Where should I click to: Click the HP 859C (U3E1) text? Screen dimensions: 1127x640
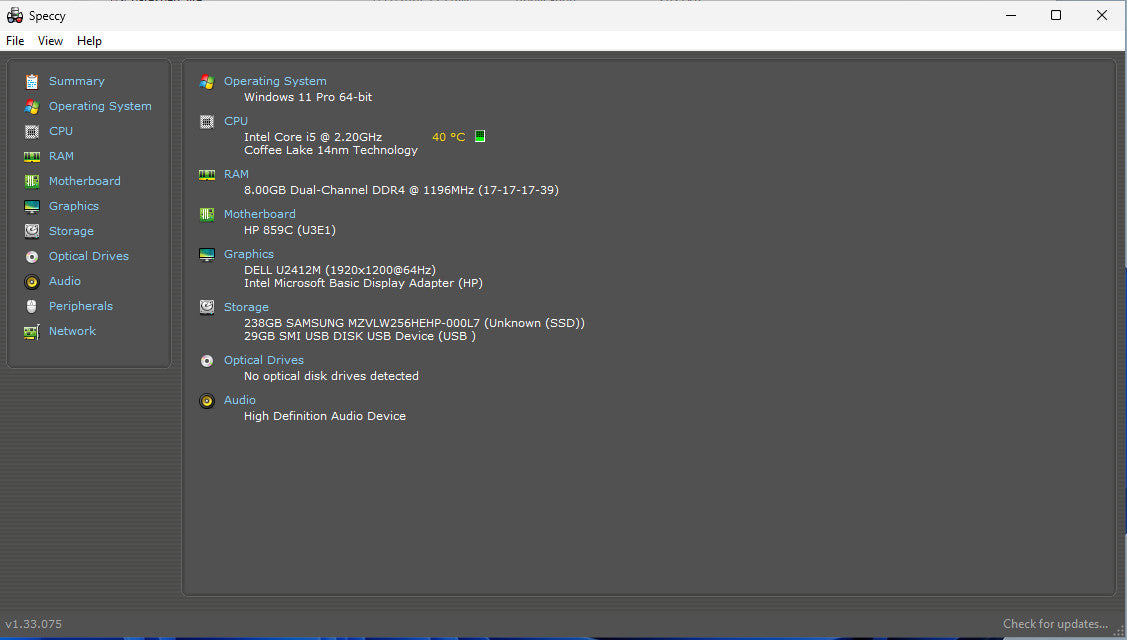[x=290, y=230]
